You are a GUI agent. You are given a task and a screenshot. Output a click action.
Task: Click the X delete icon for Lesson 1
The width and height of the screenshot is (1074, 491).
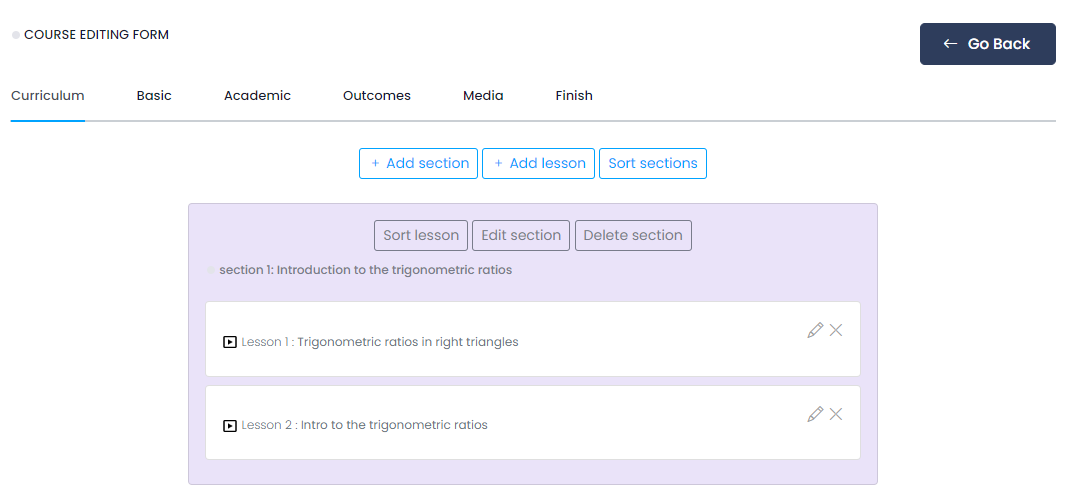click(836, 330)
